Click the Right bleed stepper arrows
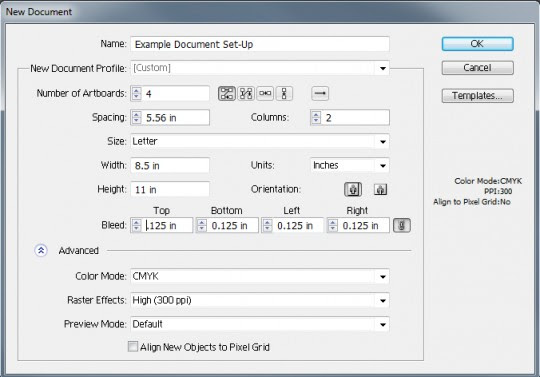The width and height of the screenshot is (540, 377). tap(333, 226)
